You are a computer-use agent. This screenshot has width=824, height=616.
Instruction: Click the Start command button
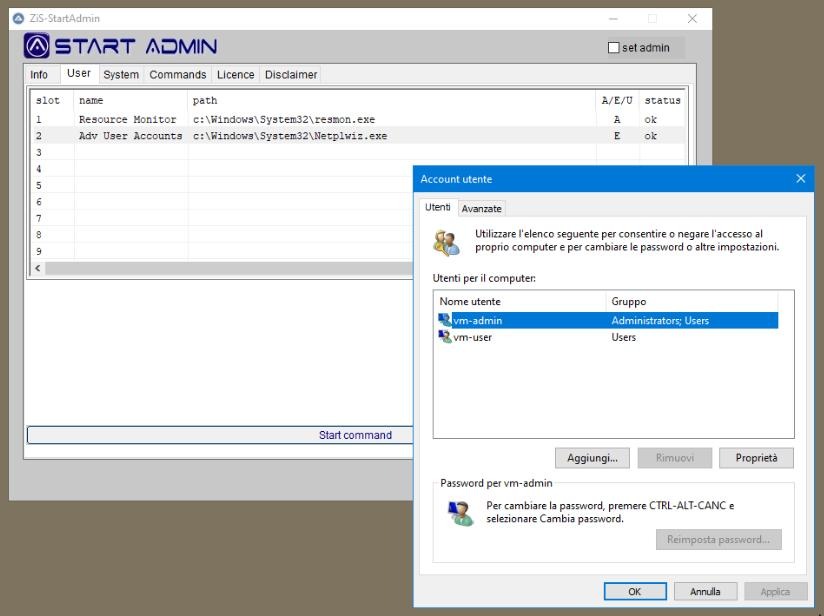355,435
